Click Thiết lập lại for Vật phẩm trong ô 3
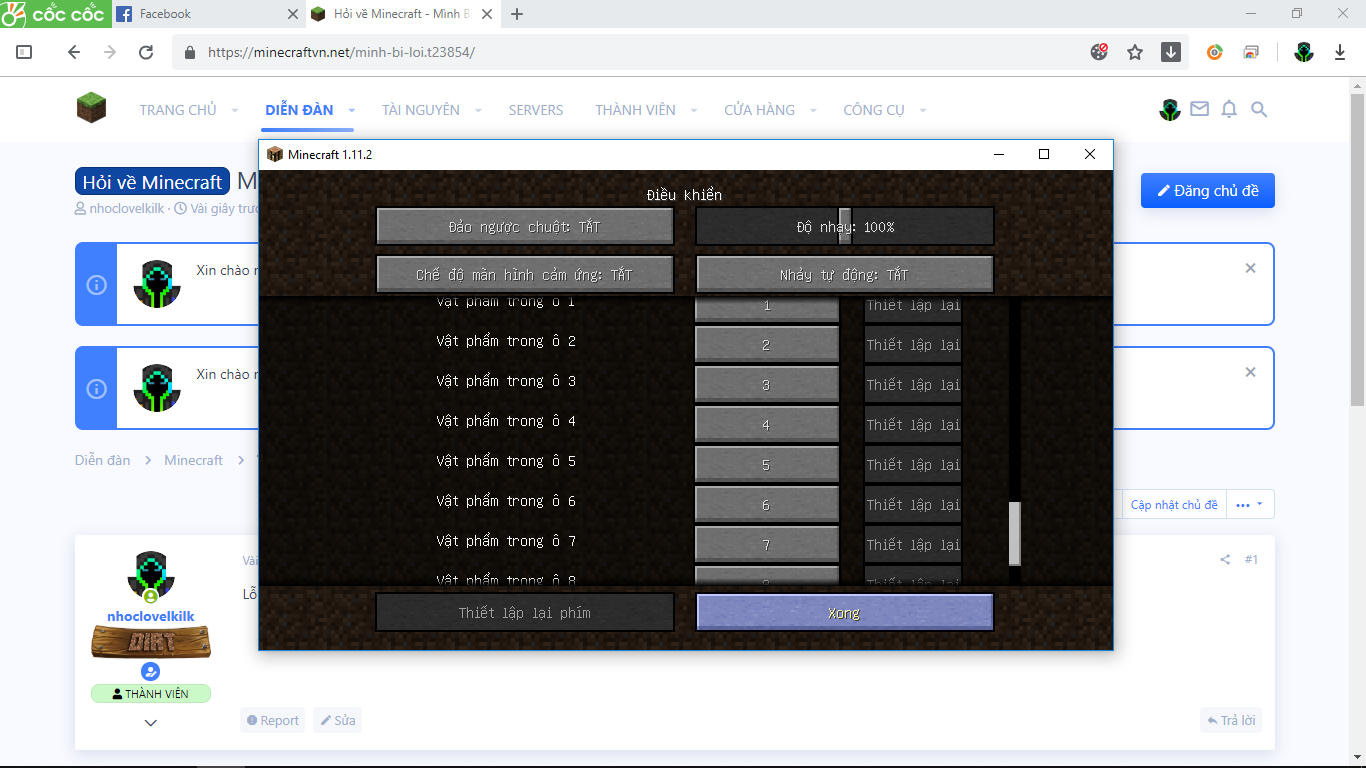 tap(912, 385)
